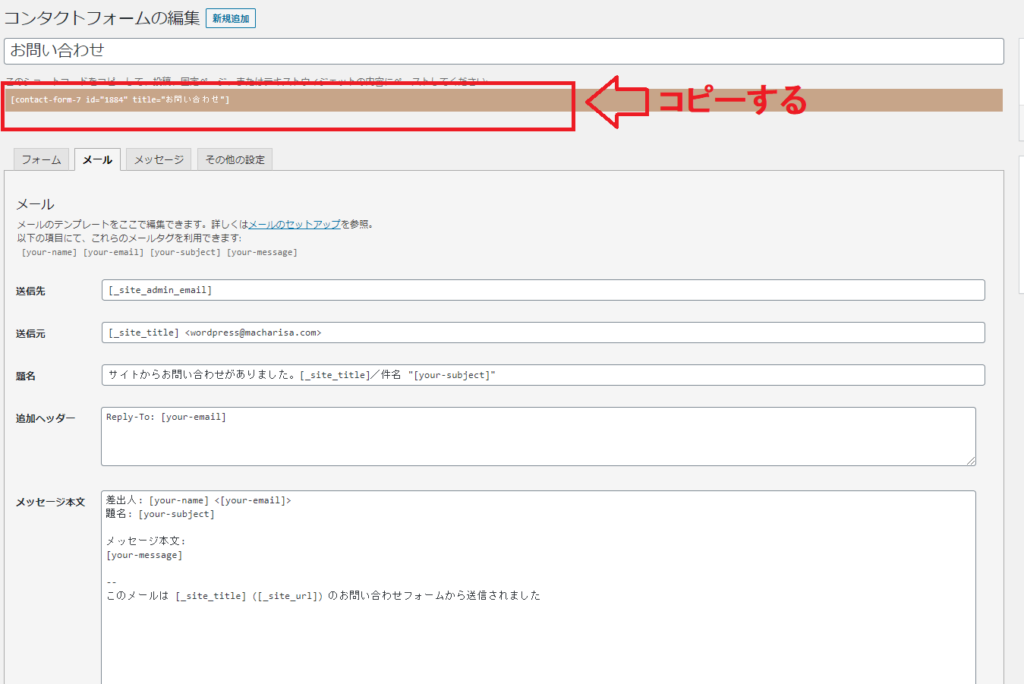The width and height of the screenshot is (1024, 684).
Task: Click the red コピーする label
Action: [x=730, y=101]
